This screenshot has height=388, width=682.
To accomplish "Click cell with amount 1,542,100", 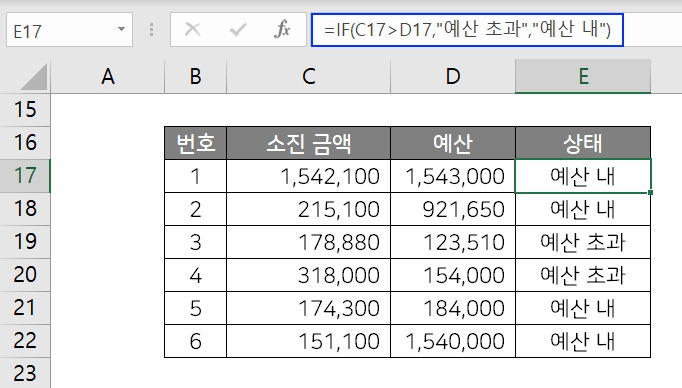I will pyautogui.click(x=308, y=176).
